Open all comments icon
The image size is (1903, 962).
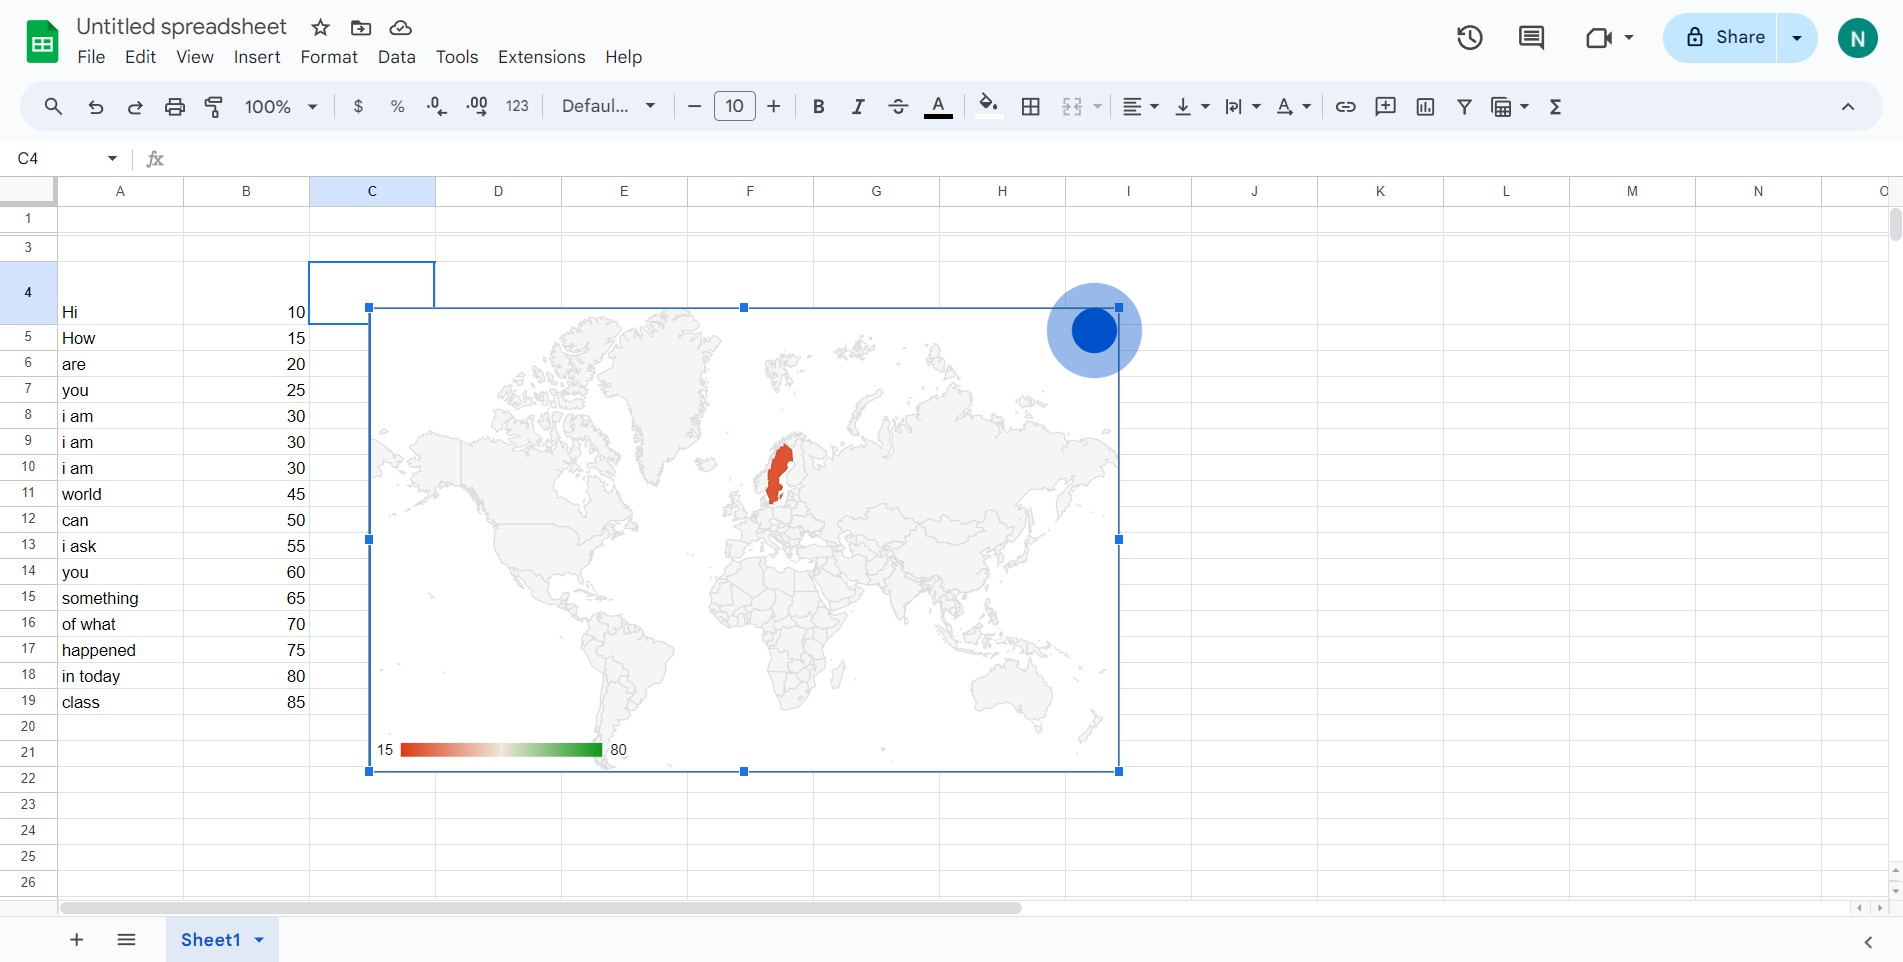tap(1531, 38)
